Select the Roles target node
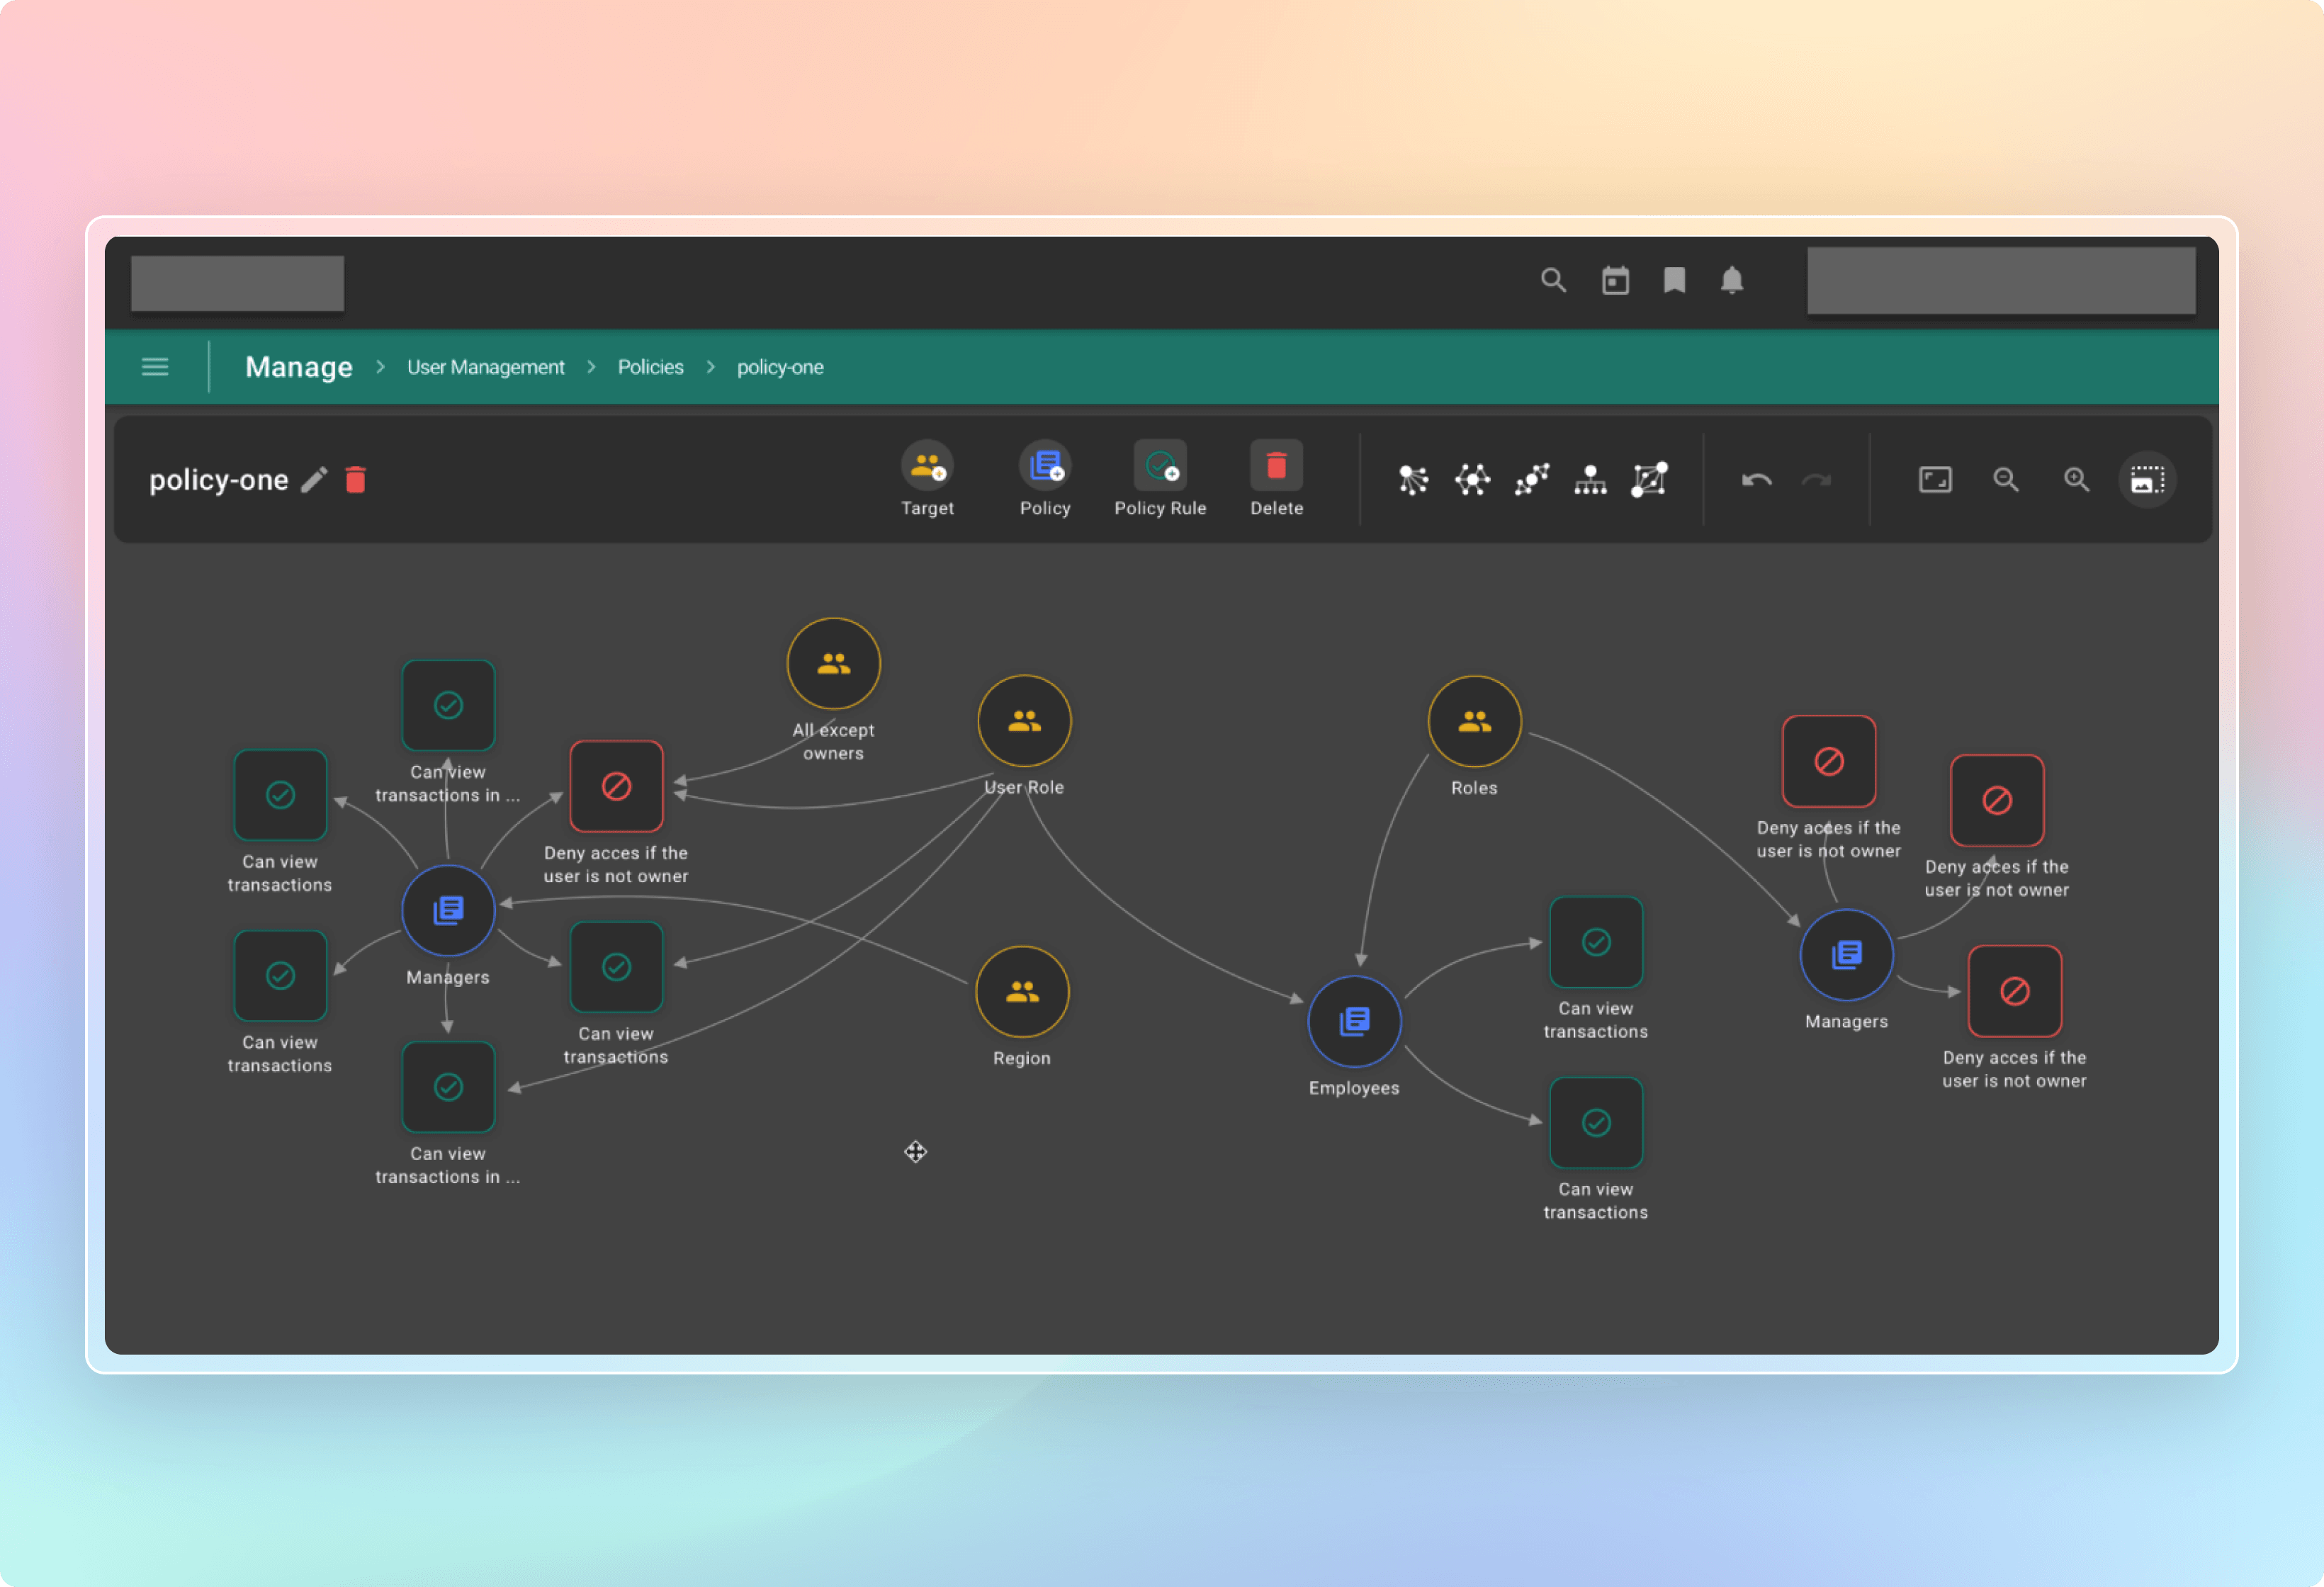Screen dimensions: 2324x1587 [1475, 721]
